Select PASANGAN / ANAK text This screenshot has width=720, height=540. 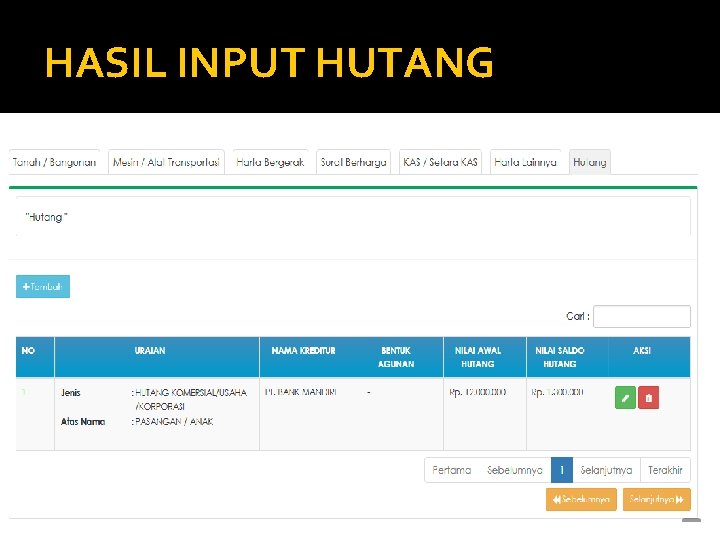click(174, 422)
